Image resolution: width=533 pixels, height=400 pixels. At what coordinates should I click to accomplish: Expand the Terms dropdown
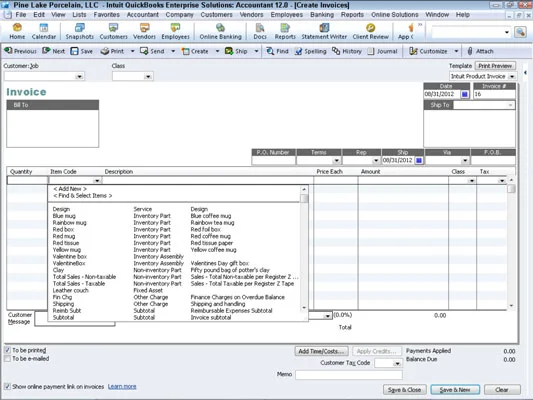coord(336,160)
